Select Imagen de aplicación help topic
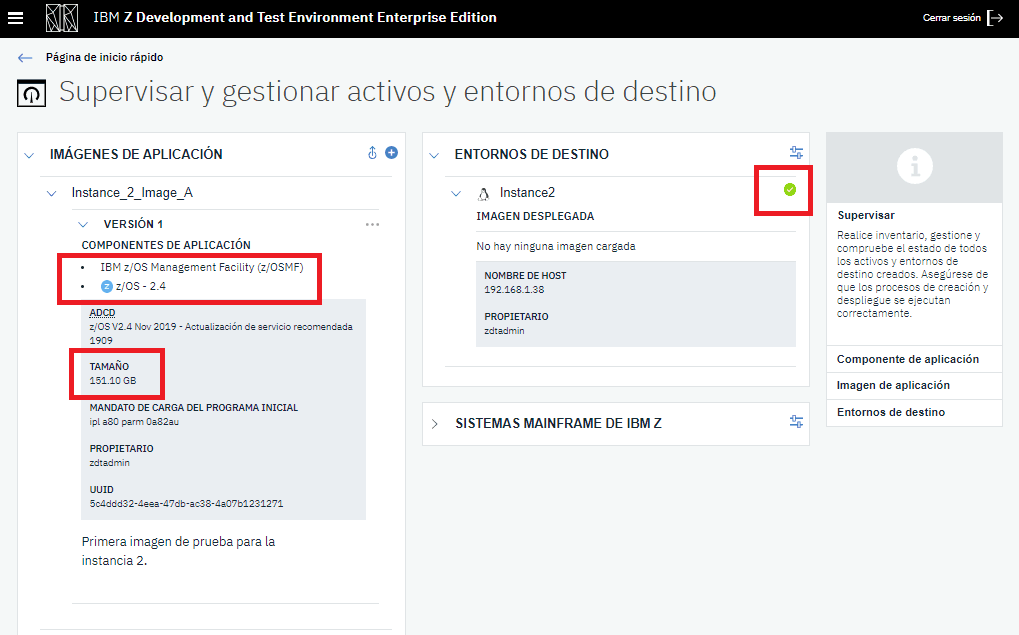The height and width of the screenshot is (635, 1019). click(x=893, y=385)
